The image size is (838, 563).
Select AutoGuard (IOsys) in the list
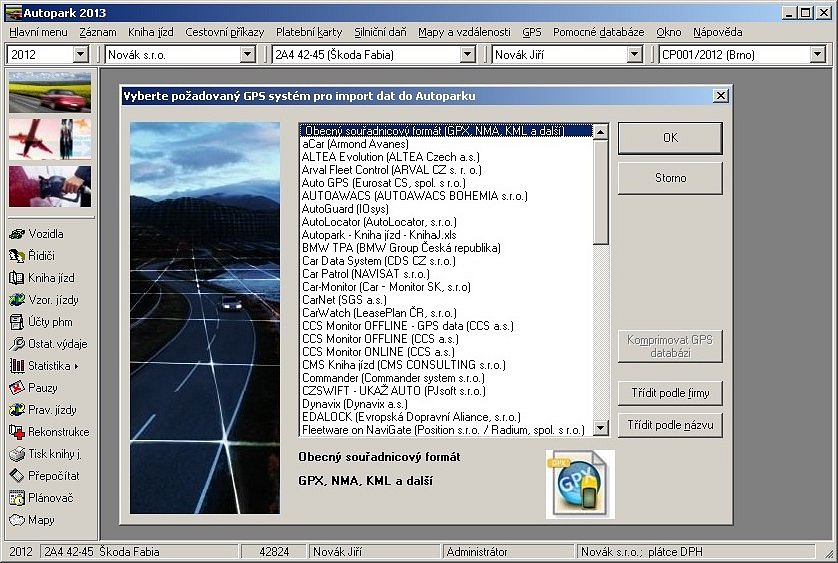click(x=346, y=209)
